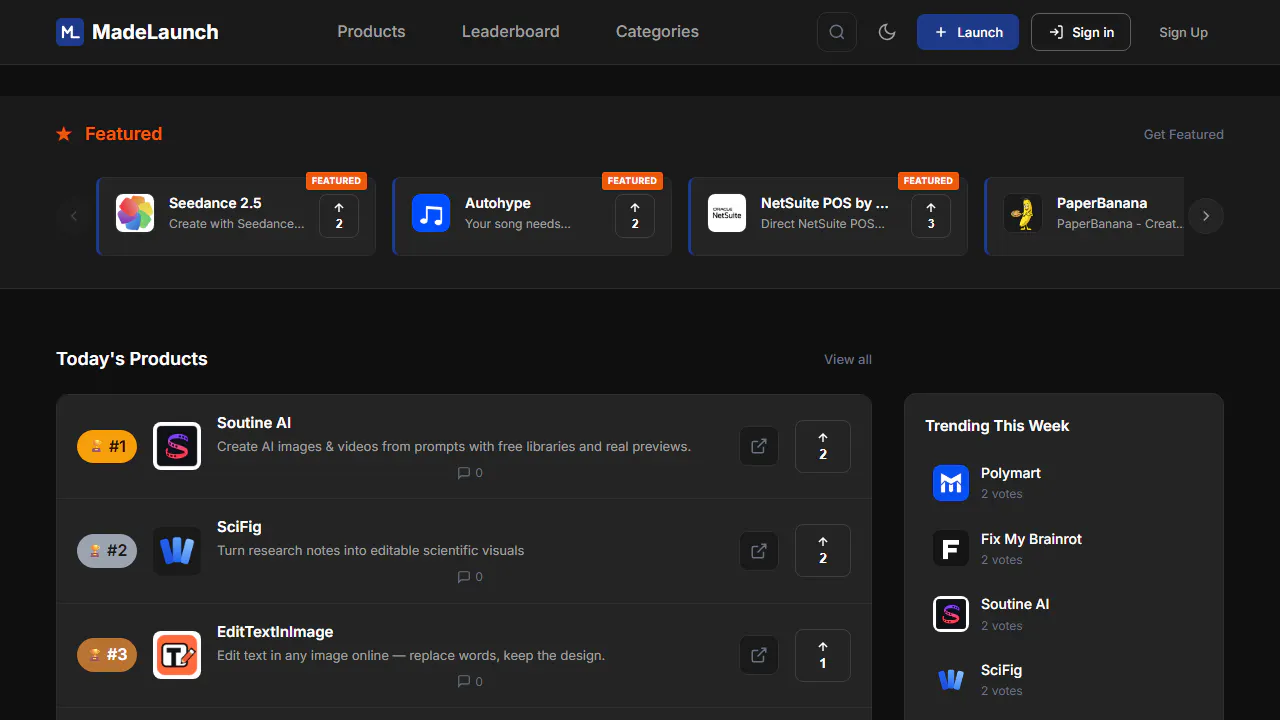Screen dimensions: 1280x720
Task: Click the Launch button
Action: (x=968, y=32)
